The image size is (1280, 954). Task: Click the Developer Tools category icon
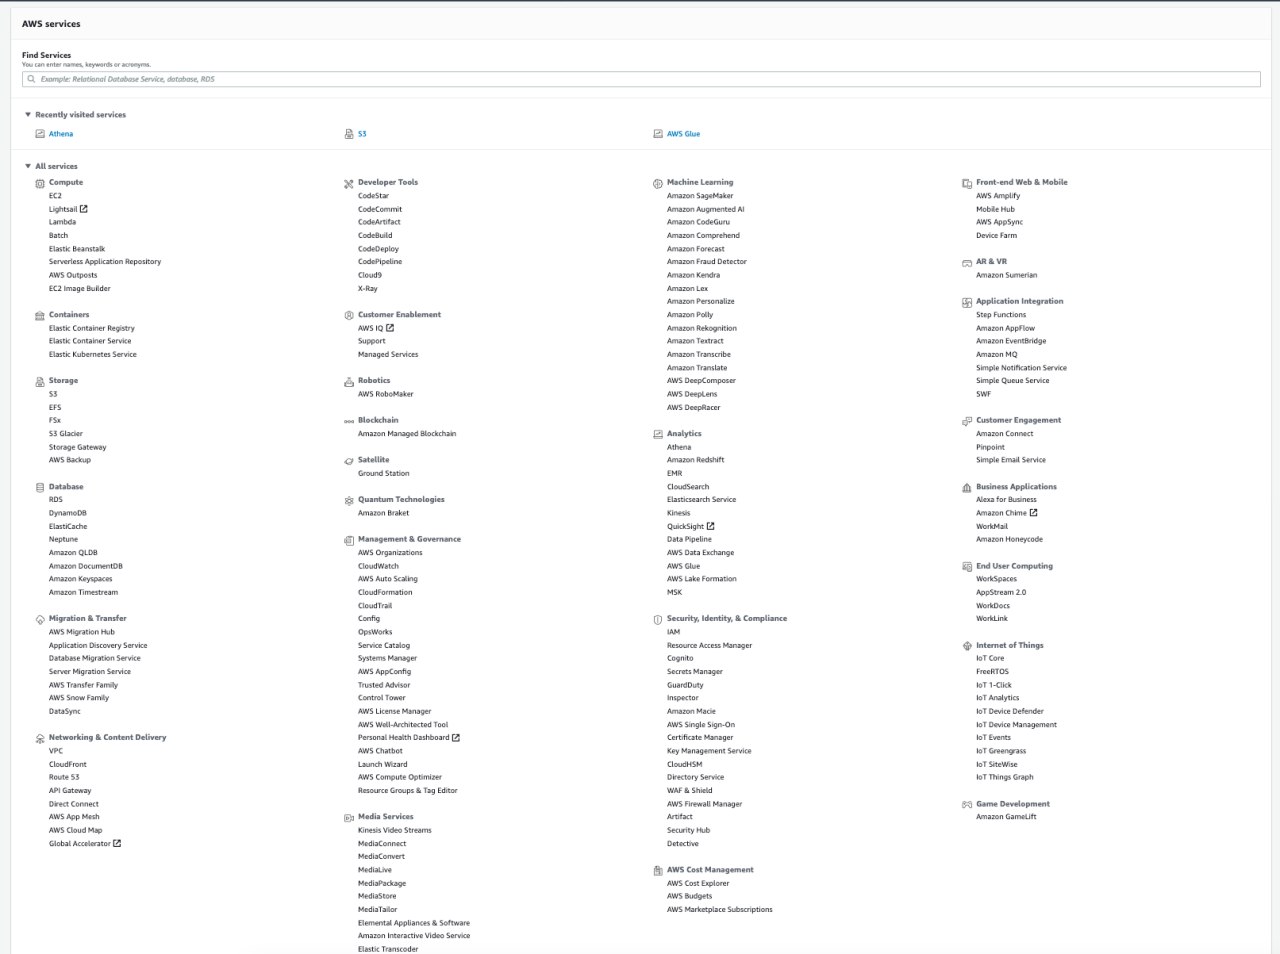349,183
